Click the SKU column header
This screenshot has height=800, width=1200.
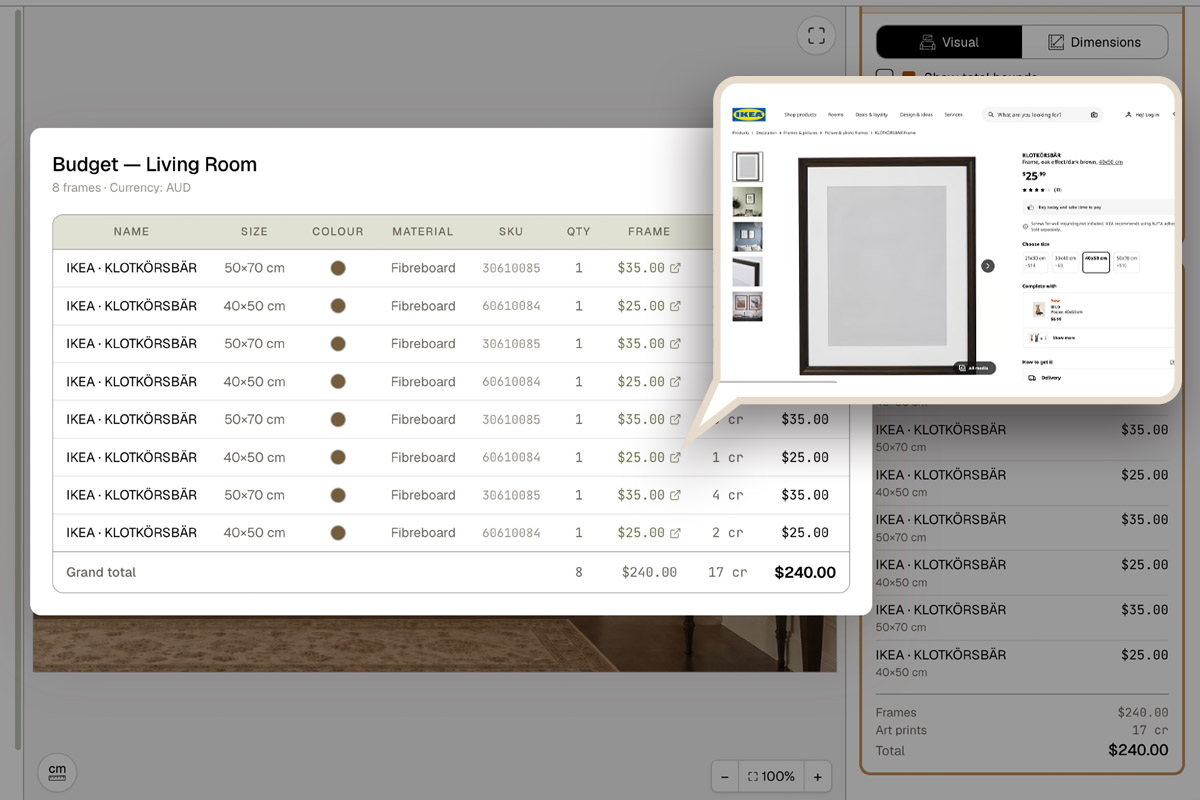[511, 231]
